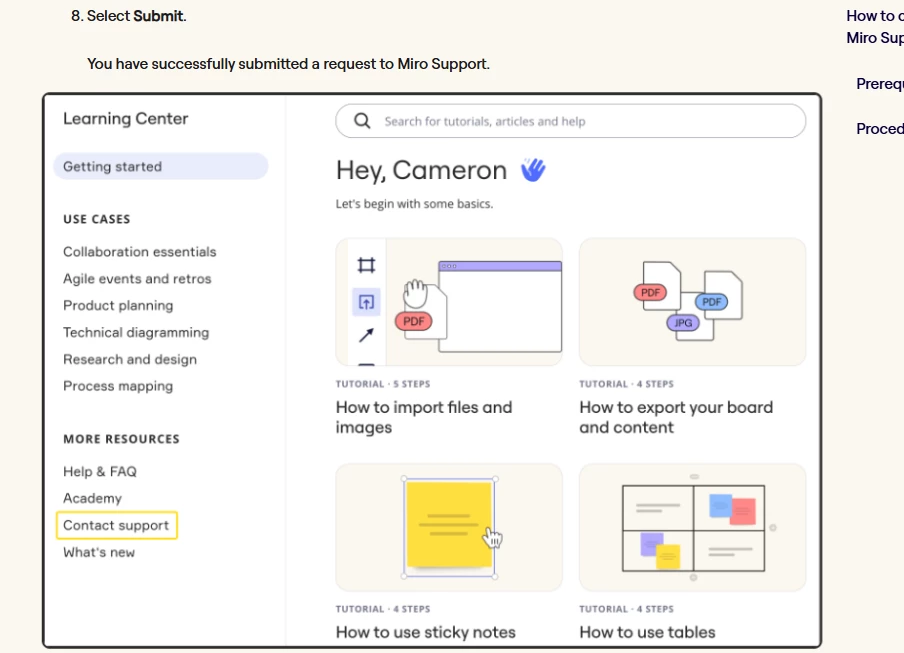Click the 'MORE RESOURCES' section header
Viewport: 904px width, 653px height.
pos(122,439)
